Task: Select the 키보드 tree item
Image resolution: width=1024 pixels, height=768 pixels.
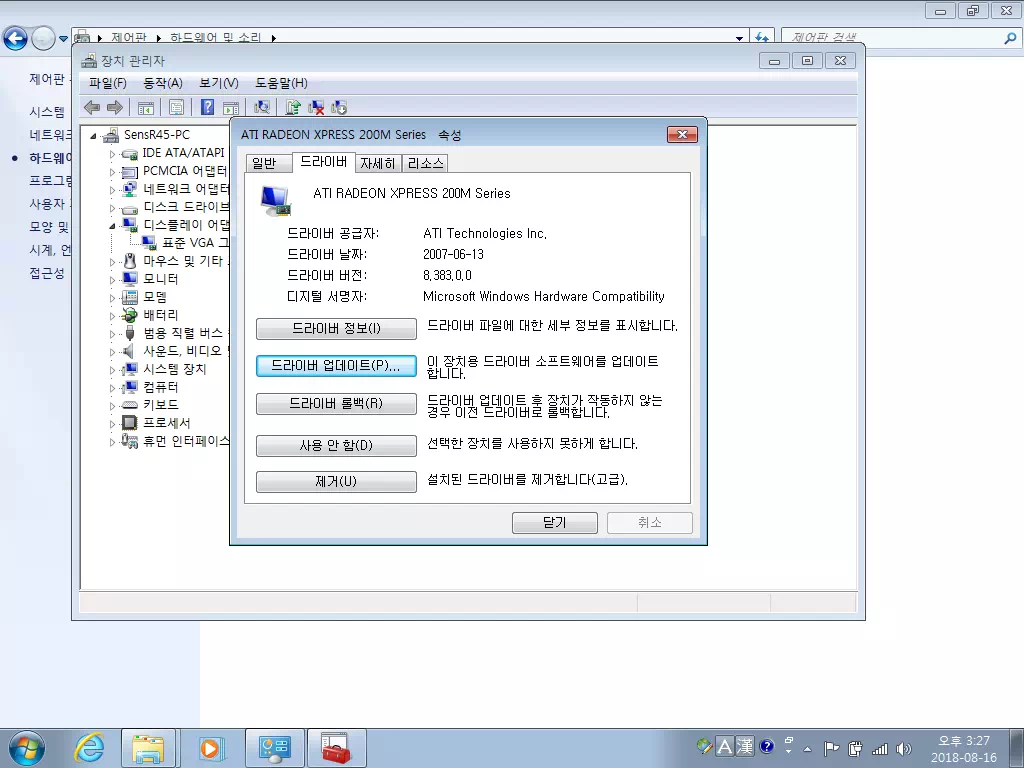Action: (161, 405)
